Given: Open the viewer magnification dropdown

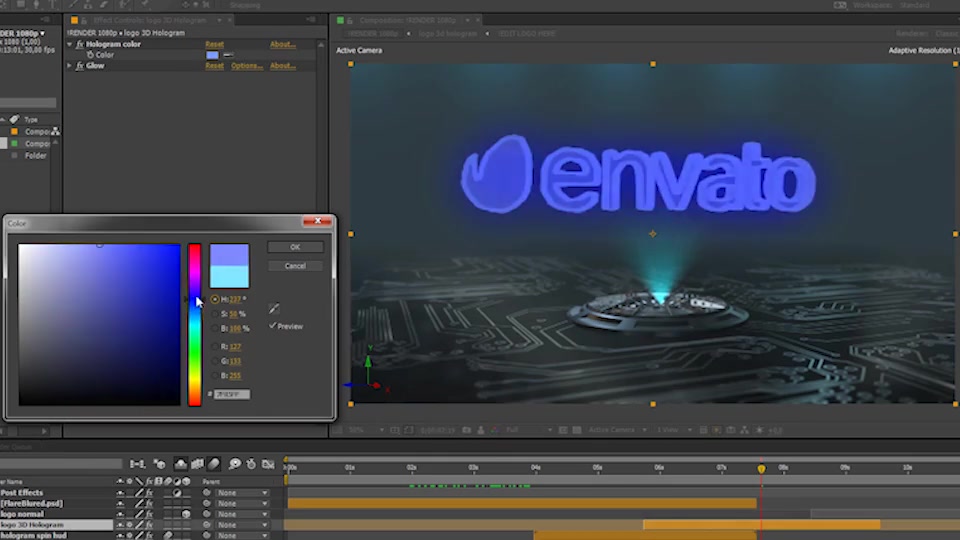Looking at the screenshot, I should [366, 430].
